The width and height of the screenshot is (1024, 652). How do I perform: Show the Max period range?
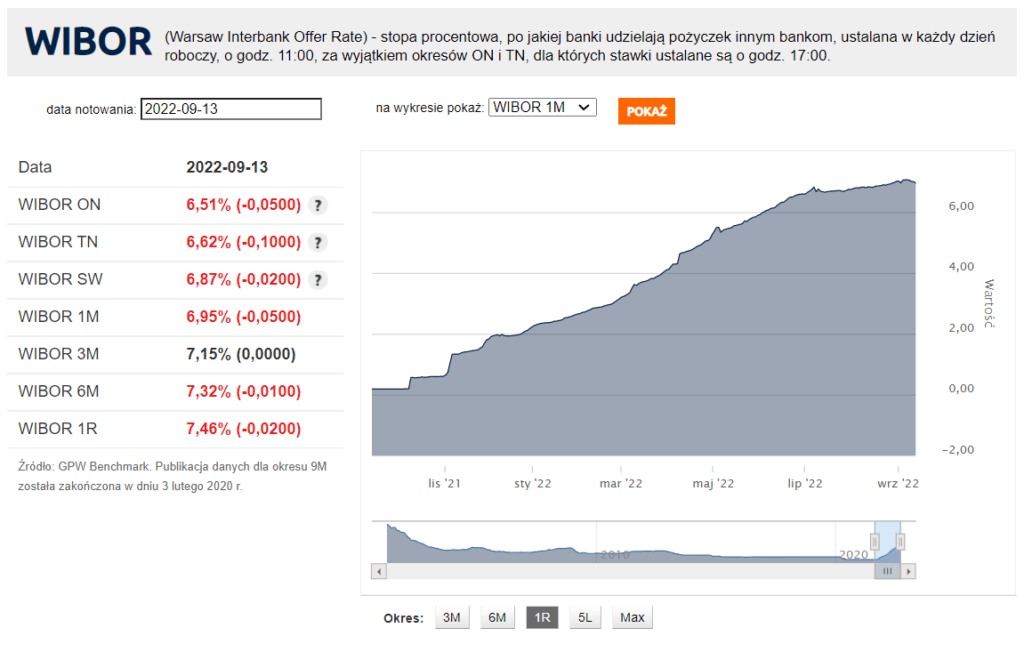(x=632, y=618)
